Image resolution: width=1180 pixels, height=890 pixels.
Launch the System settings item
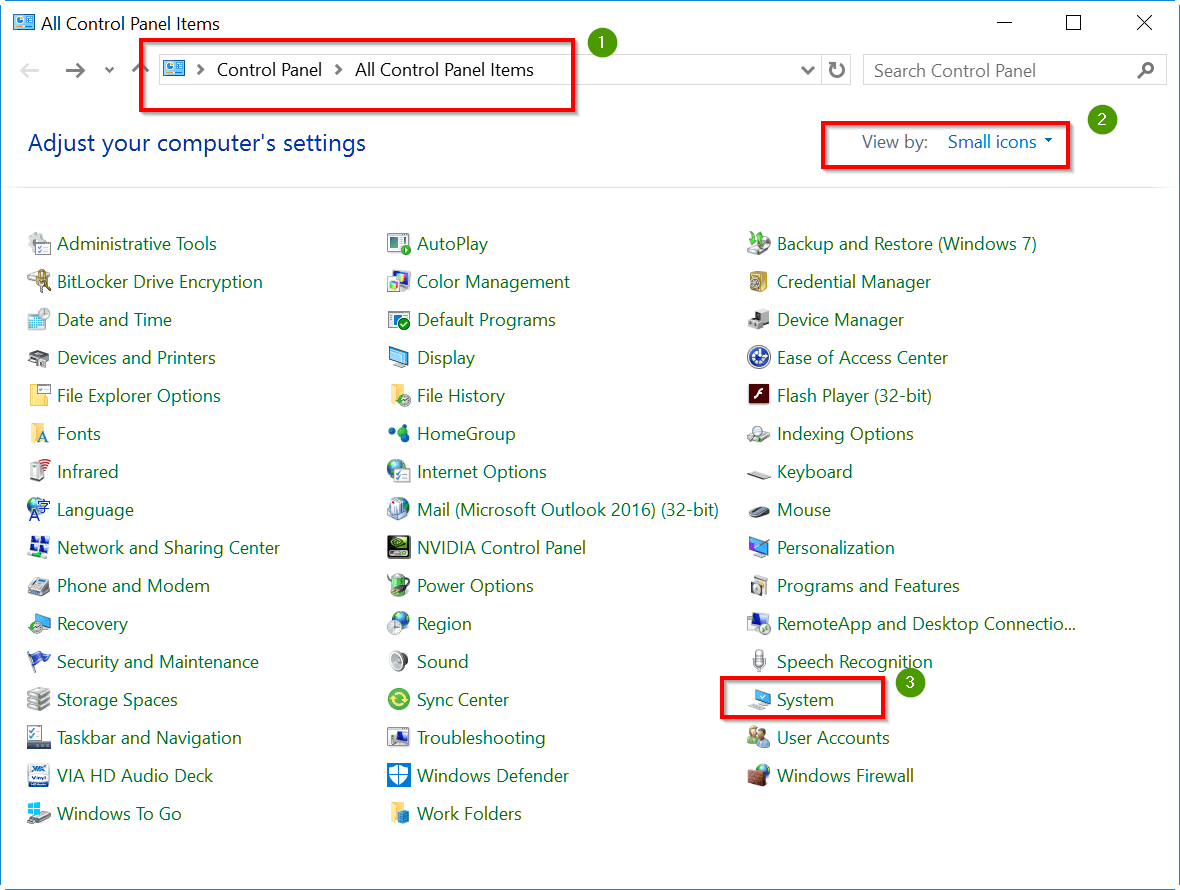[x=808, y=699]
